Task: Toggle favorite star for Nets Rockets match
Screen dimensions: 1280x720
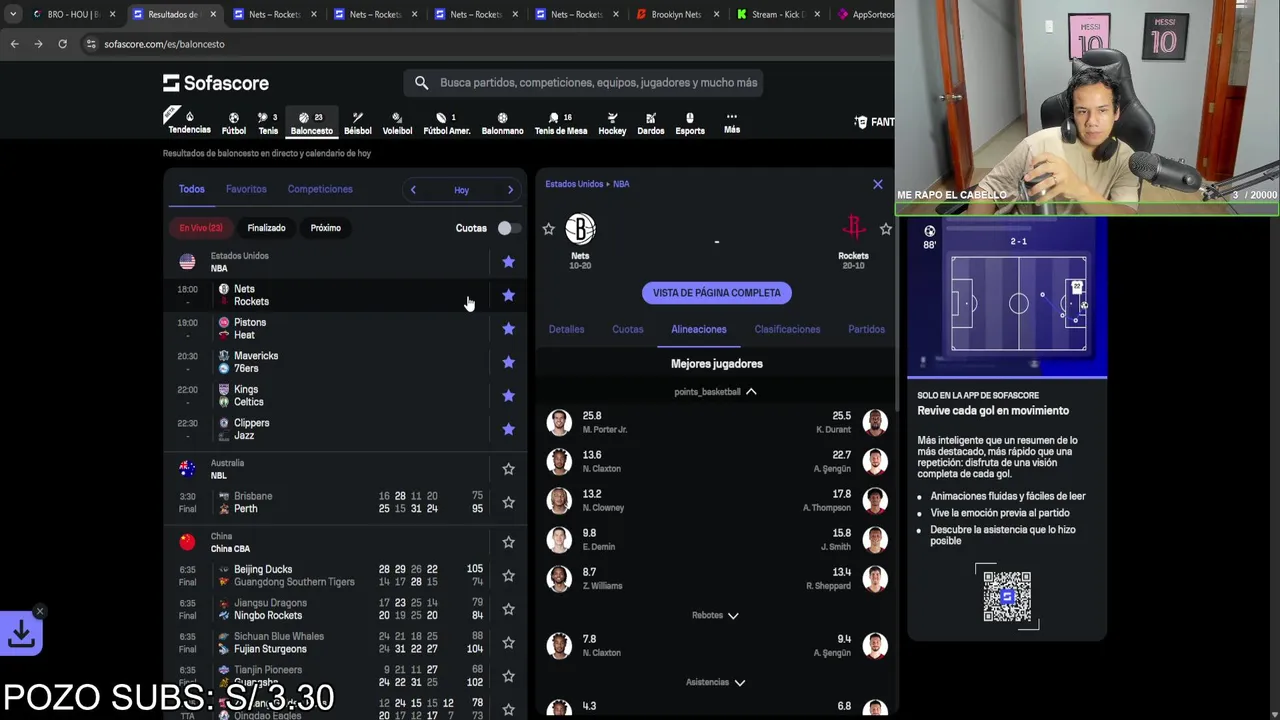Action: [508, 295]
